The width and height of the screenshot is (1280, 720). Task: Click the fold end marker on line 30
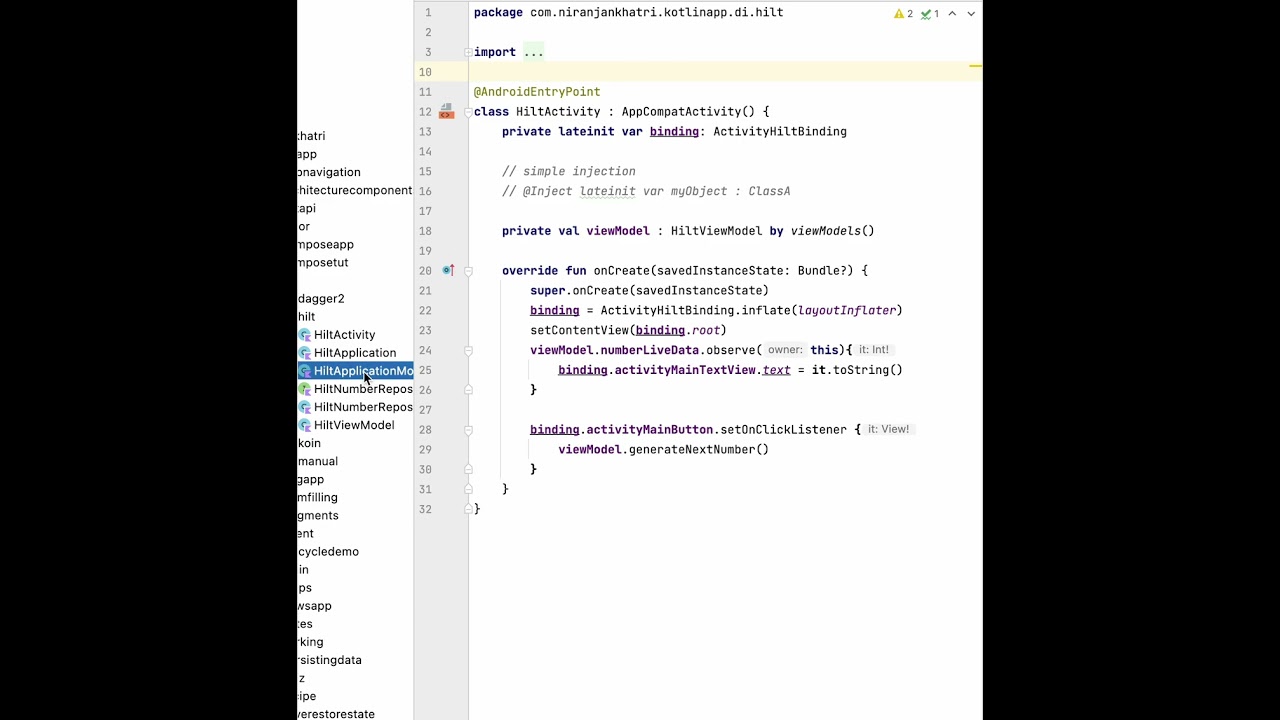(467, 469)
